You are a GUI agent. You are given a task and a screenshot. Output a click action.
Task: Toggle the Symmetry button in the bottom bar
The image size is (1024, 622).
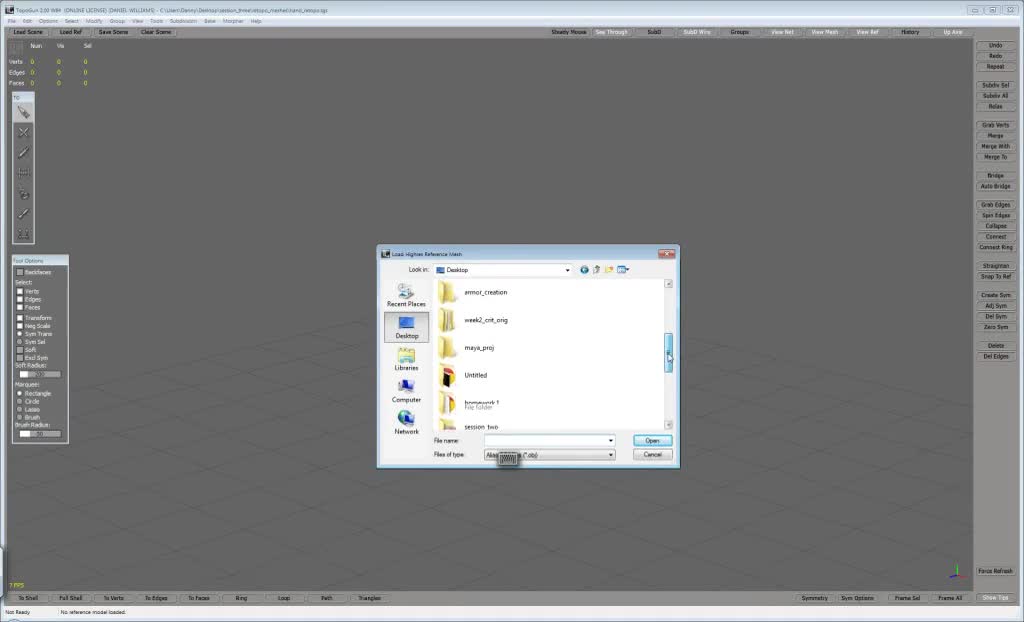coord(814,598)
